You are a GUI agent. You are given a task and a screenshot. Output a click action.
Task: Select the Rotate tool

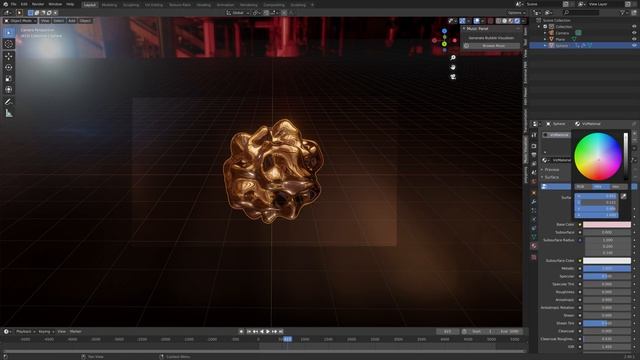pyautogui.click(x=9, y=67)
